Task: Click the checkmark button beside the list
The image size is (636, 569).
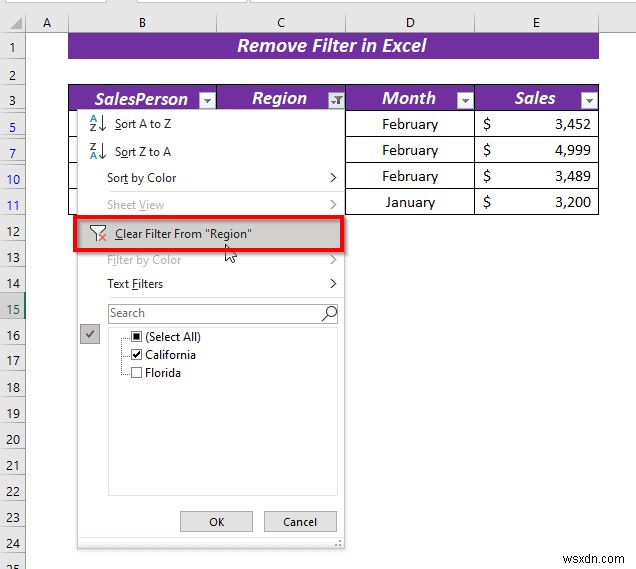Action: [90, 334]
